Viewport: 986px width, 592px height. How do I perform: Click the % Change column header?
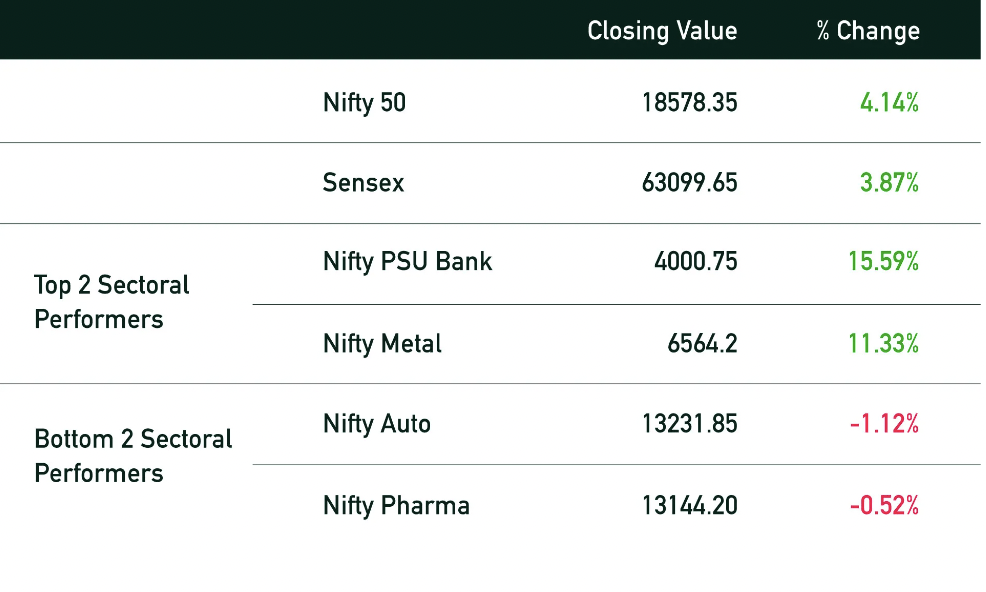pos(868,31)
